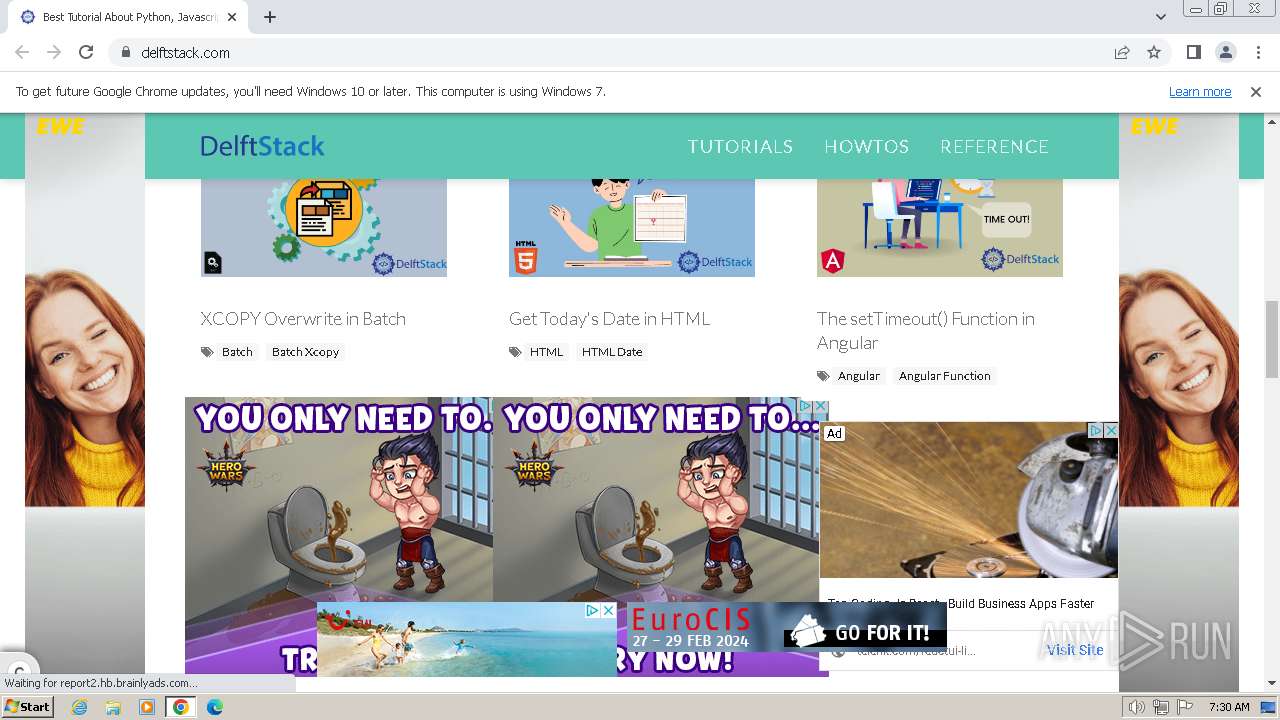Open the HOWTOS menu
The image size is (1280, 720).
coord(866,146)
